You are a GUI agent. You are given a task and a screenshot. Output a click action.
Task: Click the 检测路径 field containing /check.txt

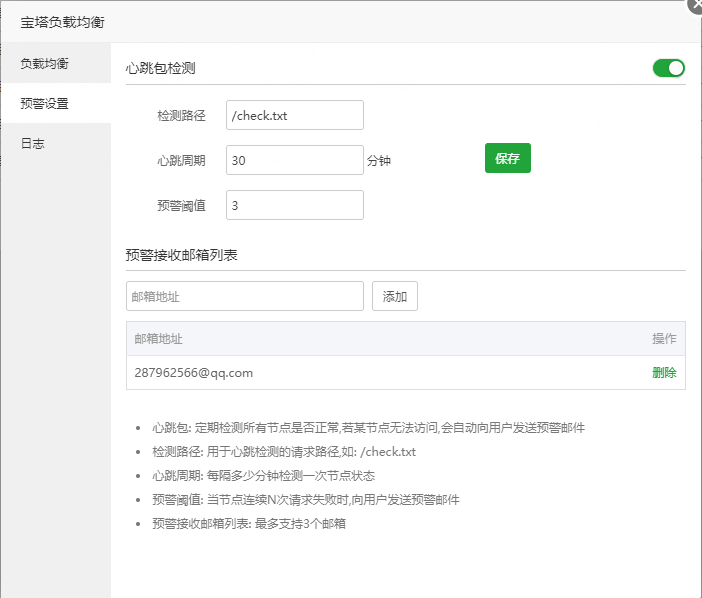point(294,115)
